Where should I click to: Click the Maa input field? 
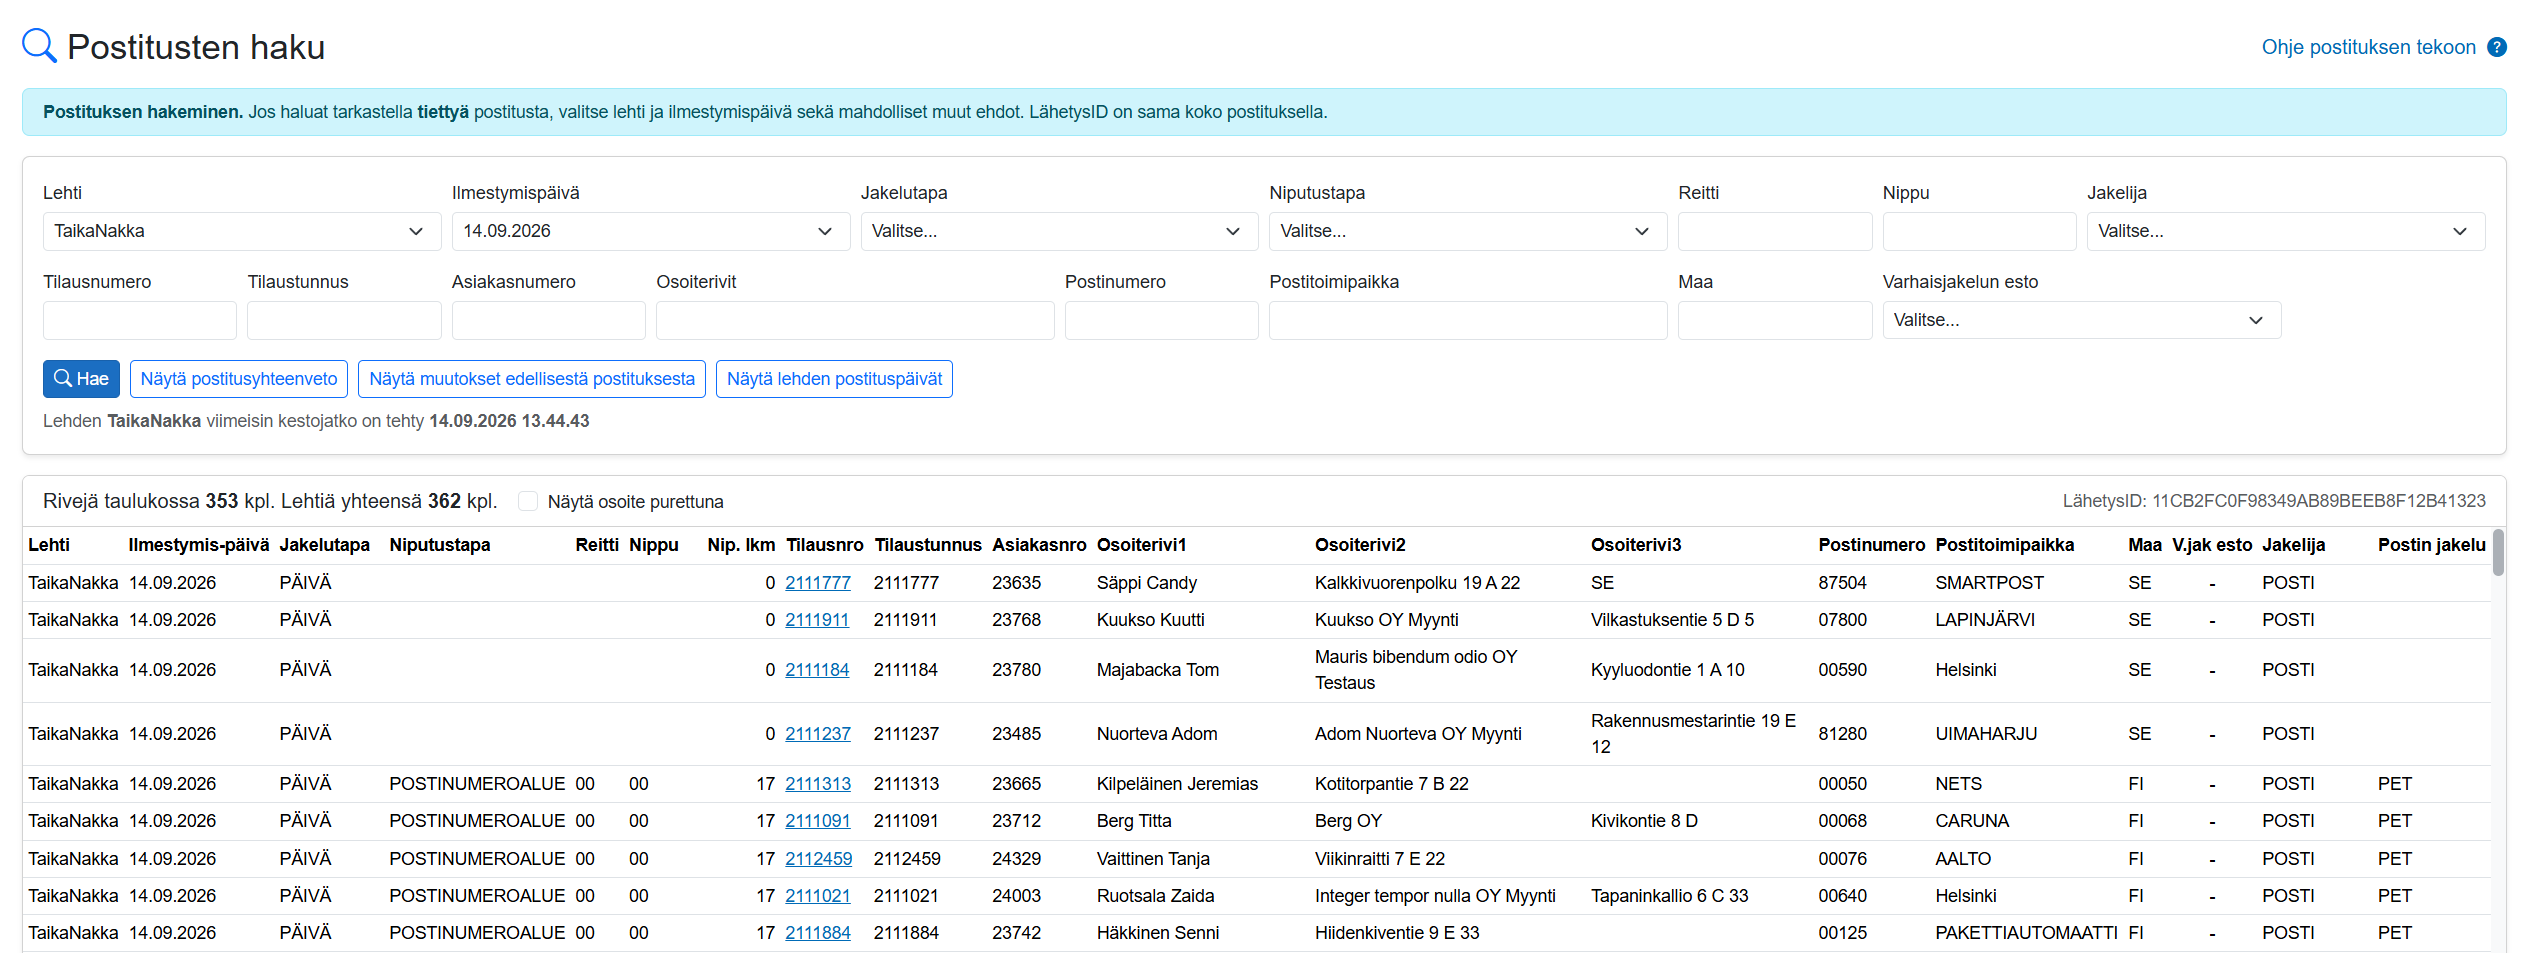[1774, 320]
